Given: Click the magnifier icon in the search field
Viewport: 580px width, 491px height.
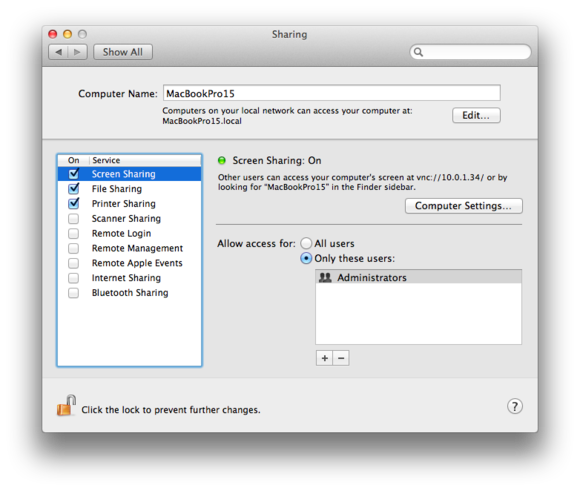Looking at the screenshot, I should tap(418, 52).
